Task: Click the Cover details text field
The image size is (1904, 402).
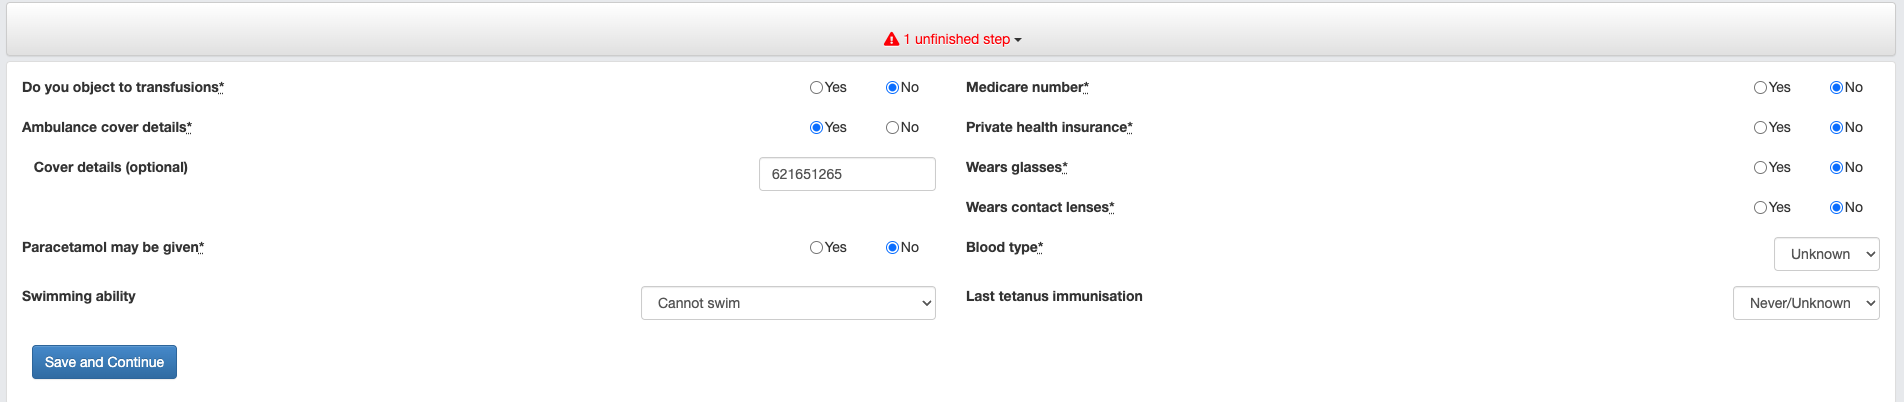Action: [x=847, y=174]
